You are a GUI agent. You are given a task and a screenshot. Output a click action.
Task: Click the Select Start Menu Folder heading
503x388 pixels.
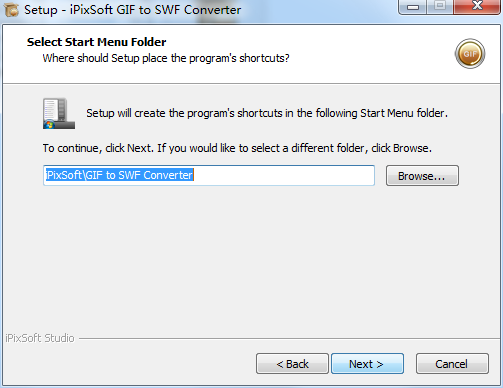click(x=96, y=42)
